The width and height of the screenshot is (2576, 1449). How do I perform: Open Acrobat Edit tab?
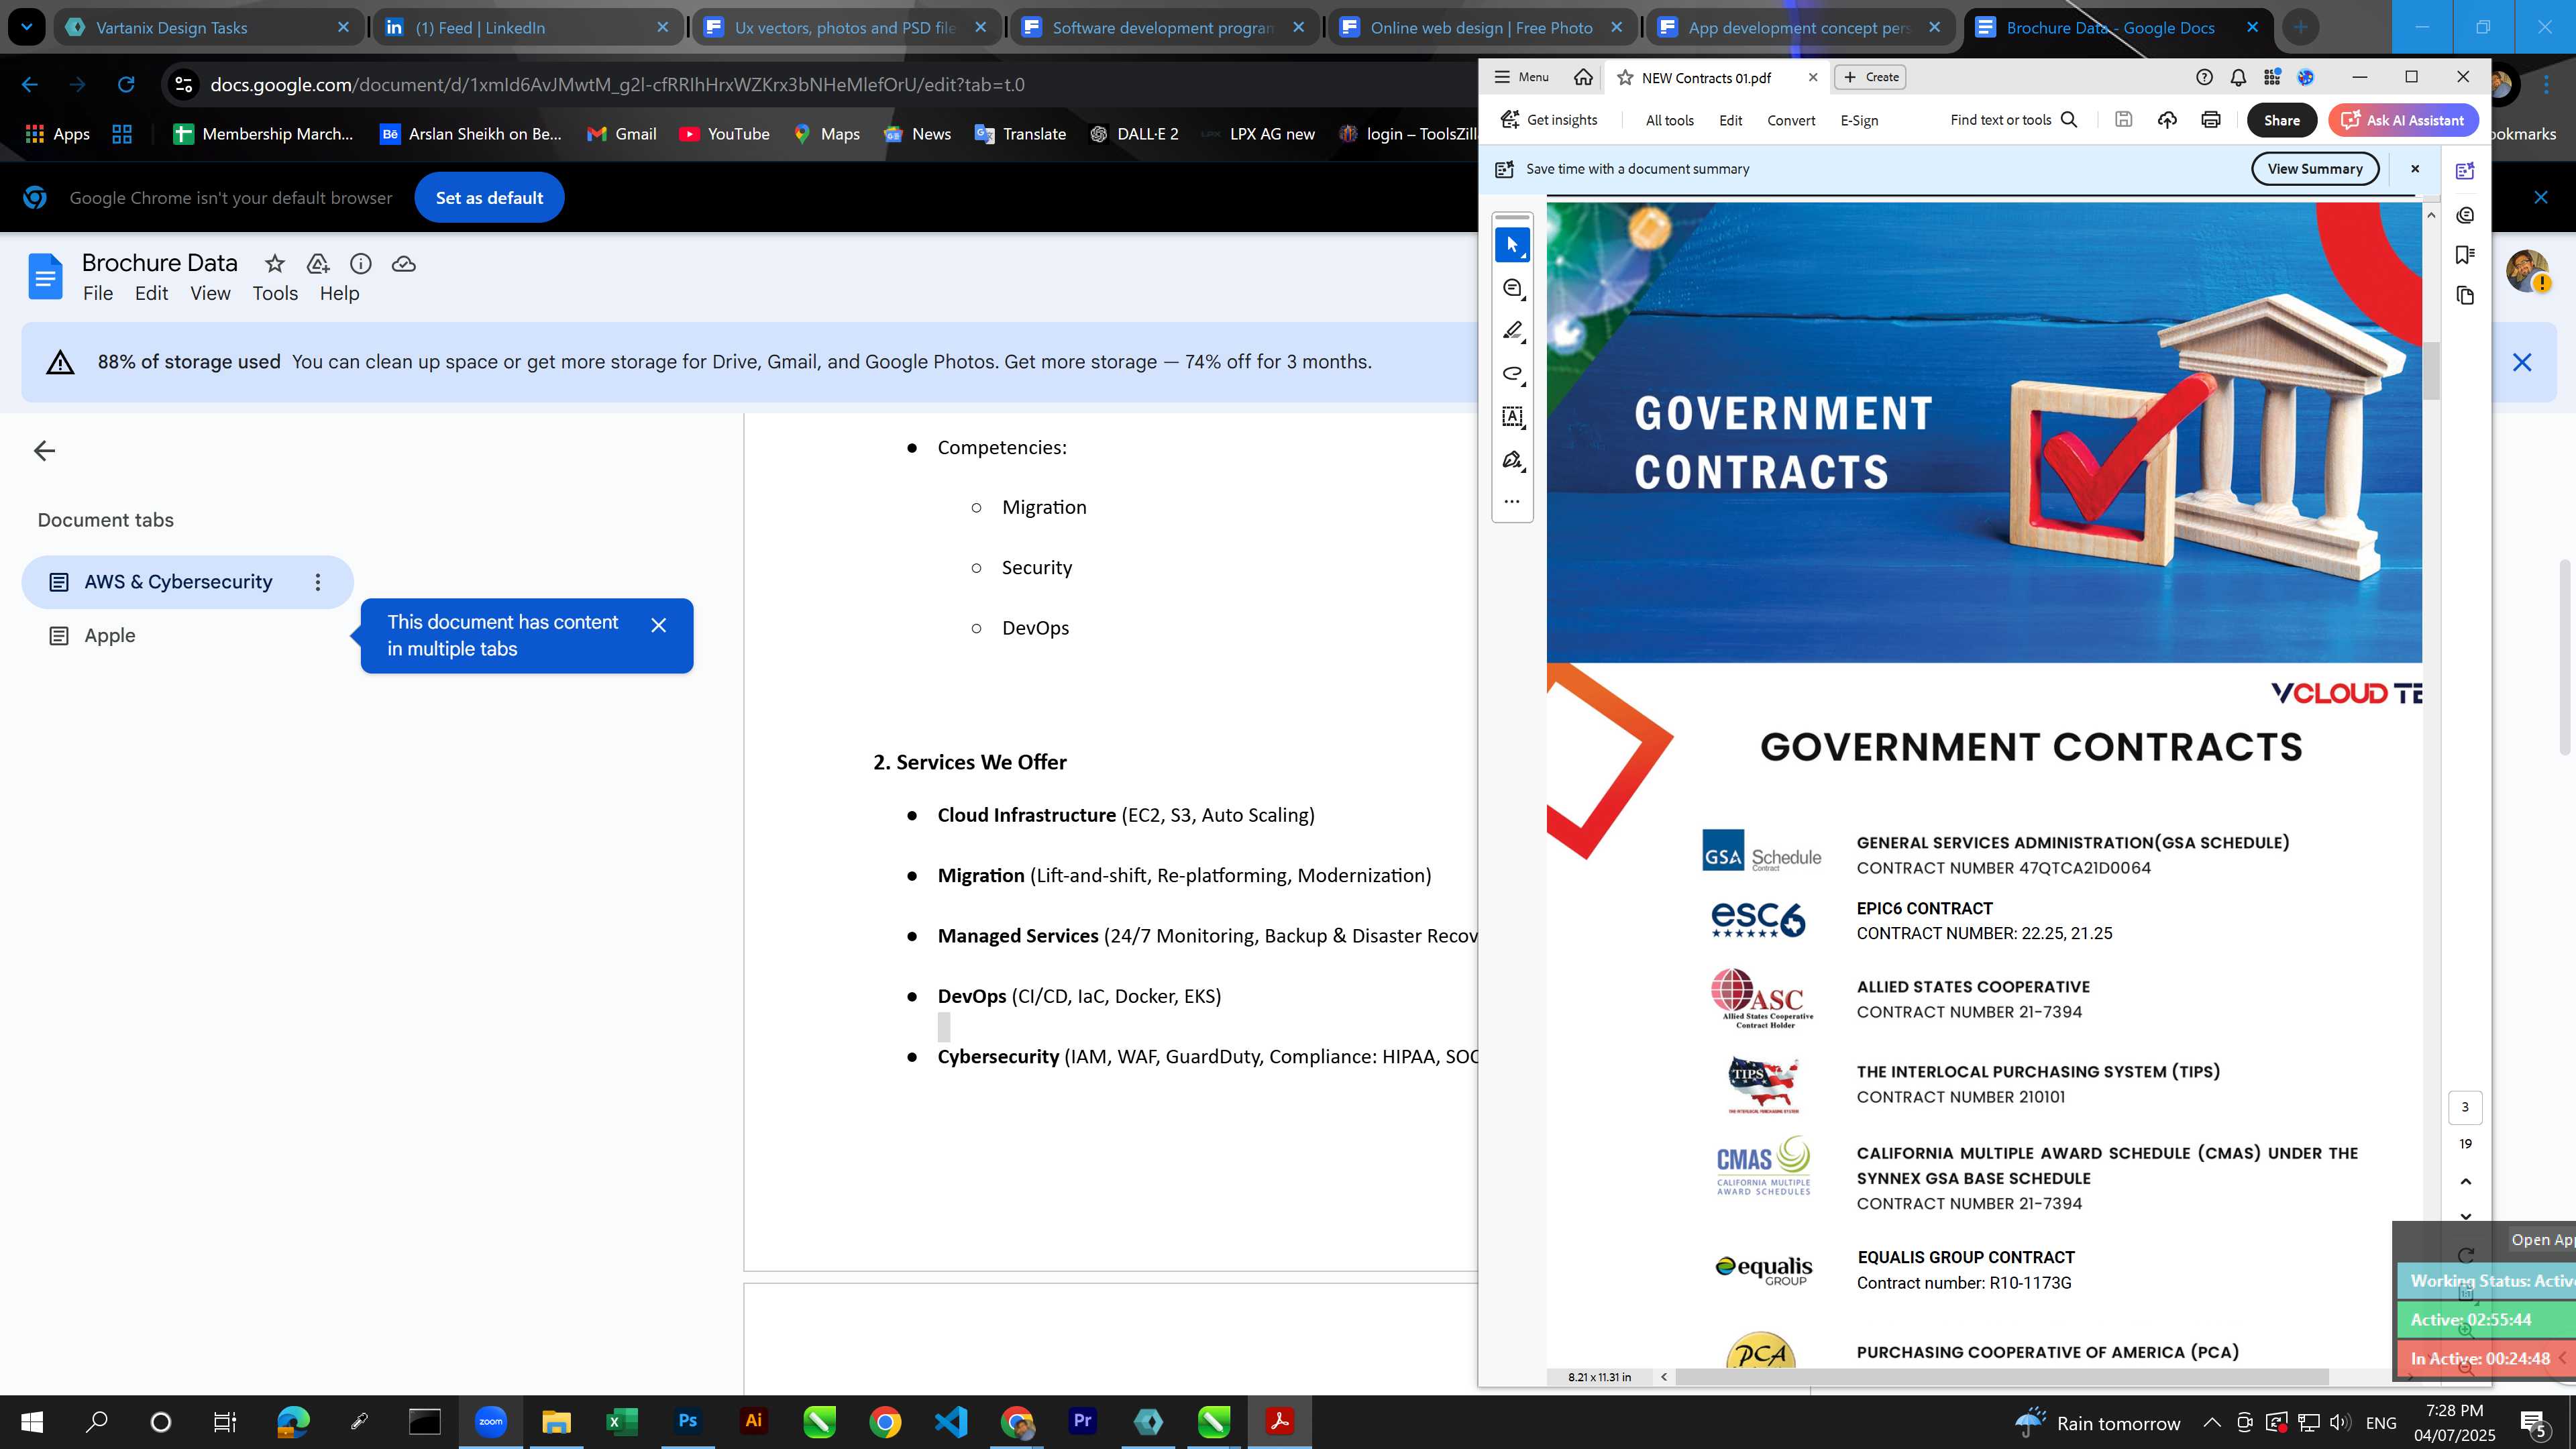pyautogui.click(x=1730, y=120)
